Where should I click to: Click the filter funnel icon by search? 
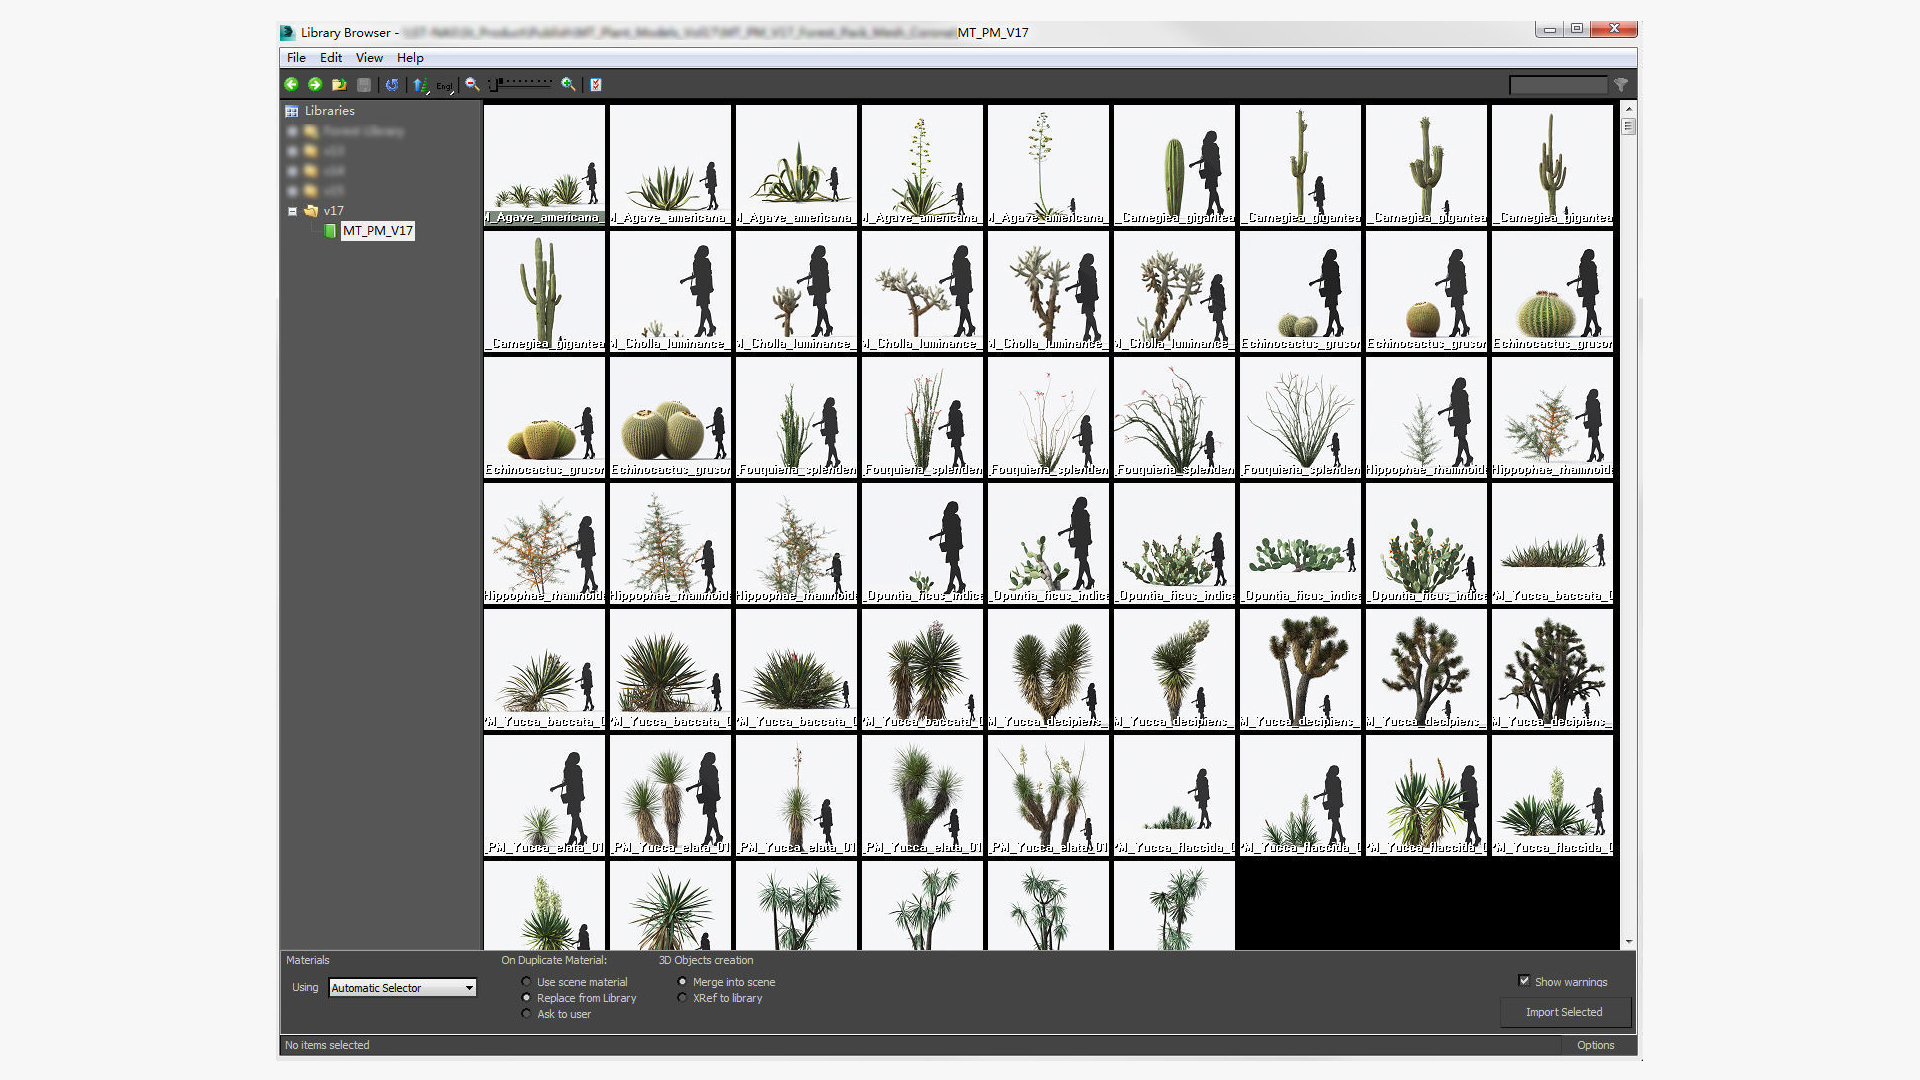1621,85
